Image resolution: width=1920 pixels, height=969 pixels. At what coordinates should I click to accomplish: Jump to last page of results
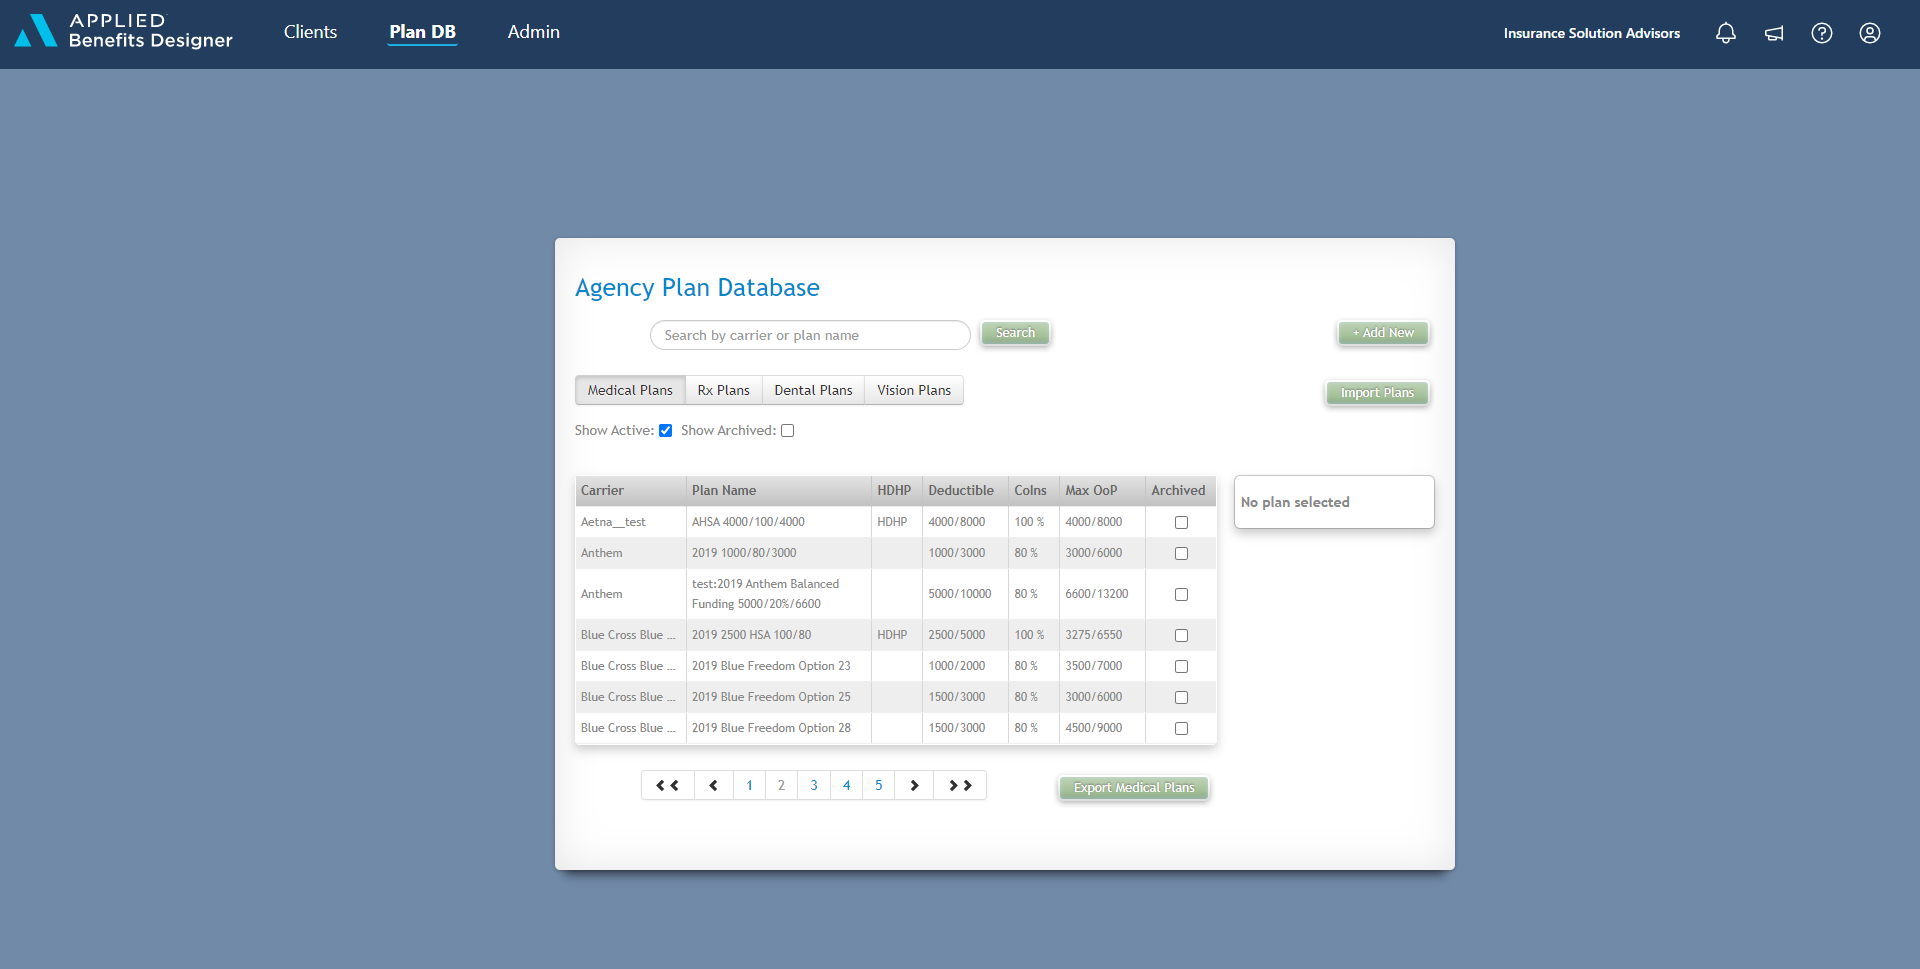pos(960,785)
